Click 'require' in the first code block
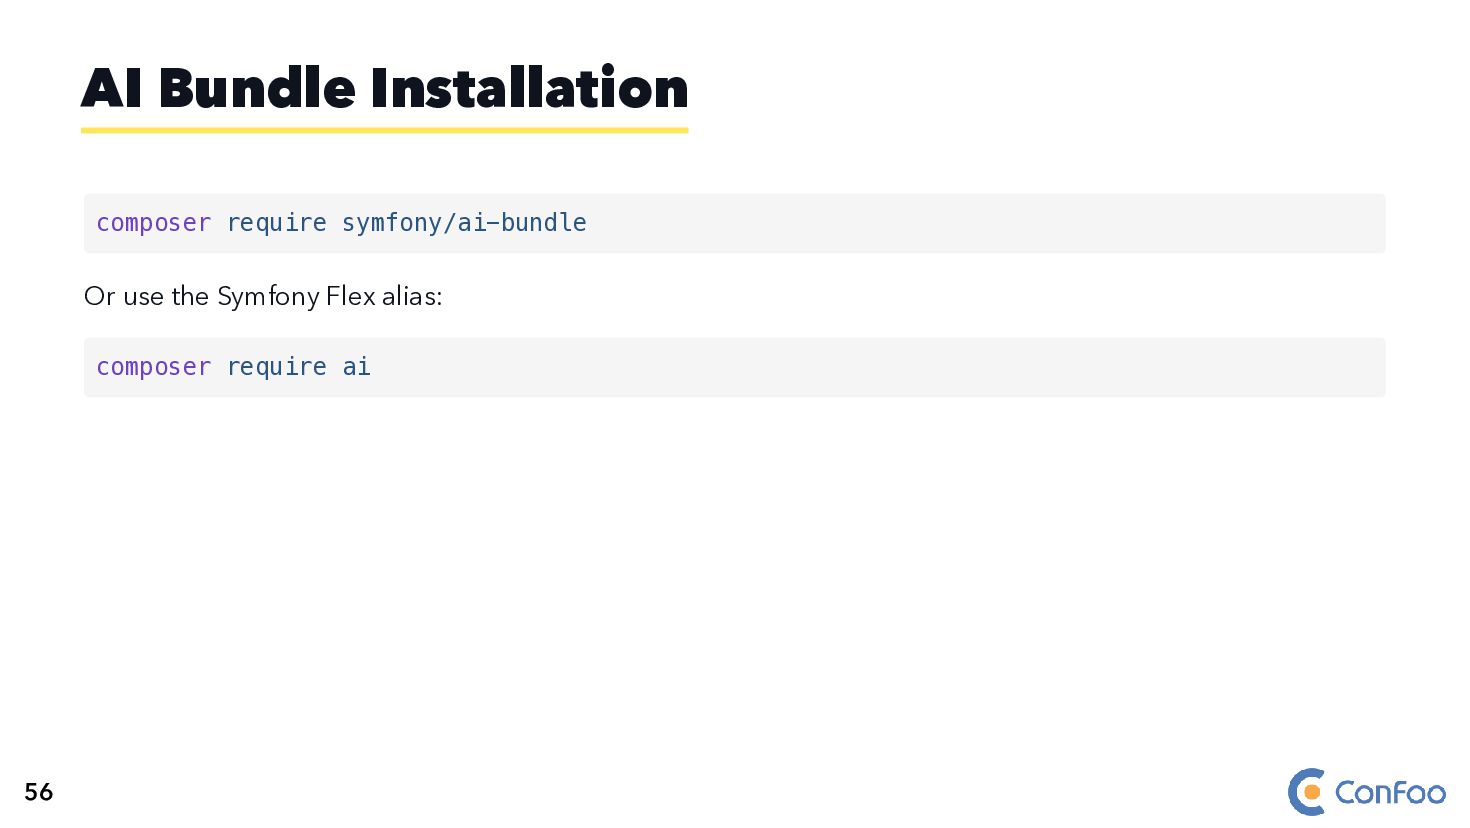This screenshot has height=828, width=1470. point(276,223)
